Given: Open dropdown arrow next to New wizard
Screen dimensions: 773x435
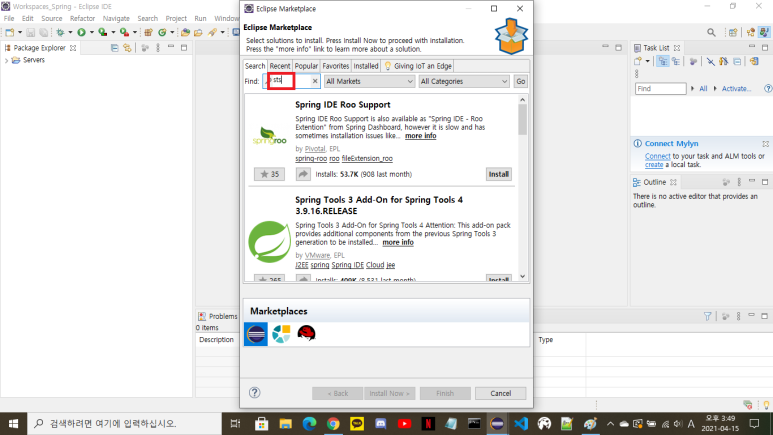Looking at the screenshot, I should point(20,33).
